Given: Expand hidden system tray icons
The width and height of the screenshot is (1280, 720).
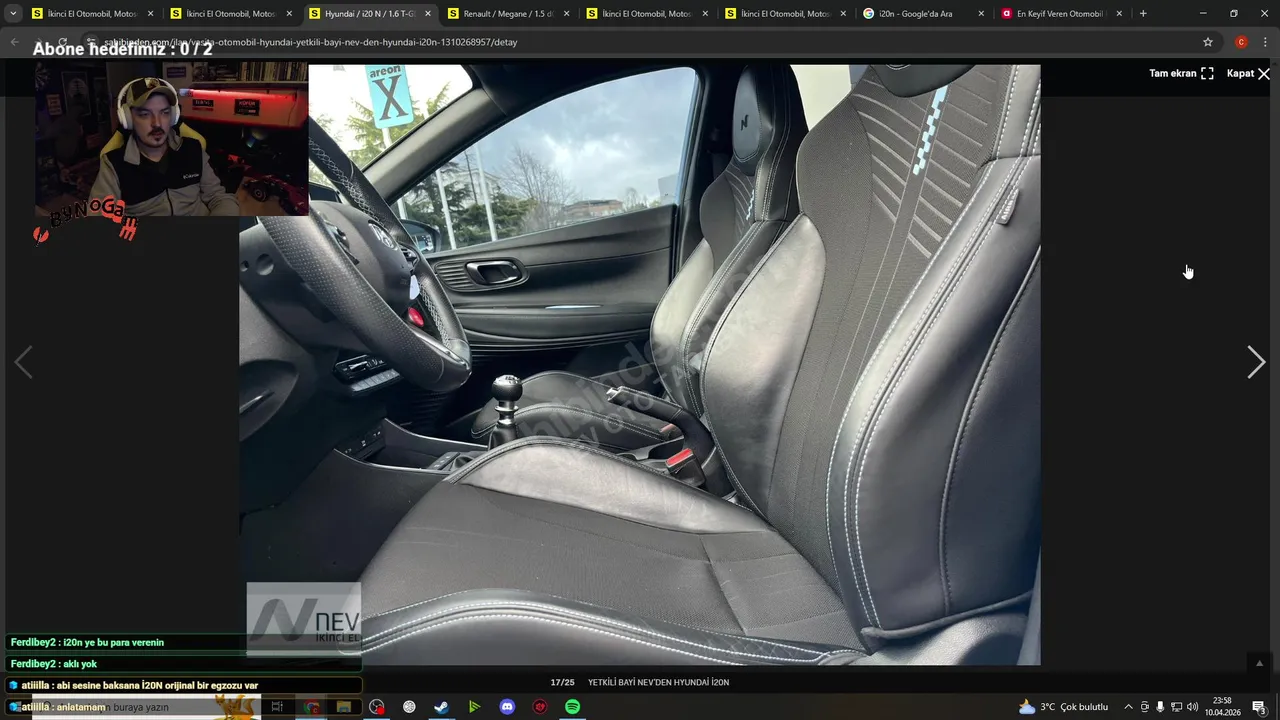Looking at the screenshot, I should coord(1128,707).
